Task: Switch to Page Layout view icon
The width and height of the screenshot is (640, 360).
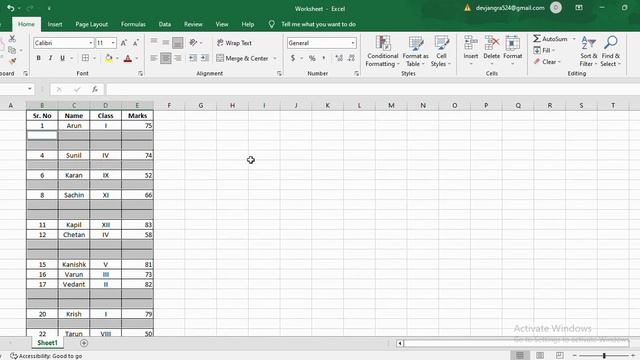Action: 540,356
